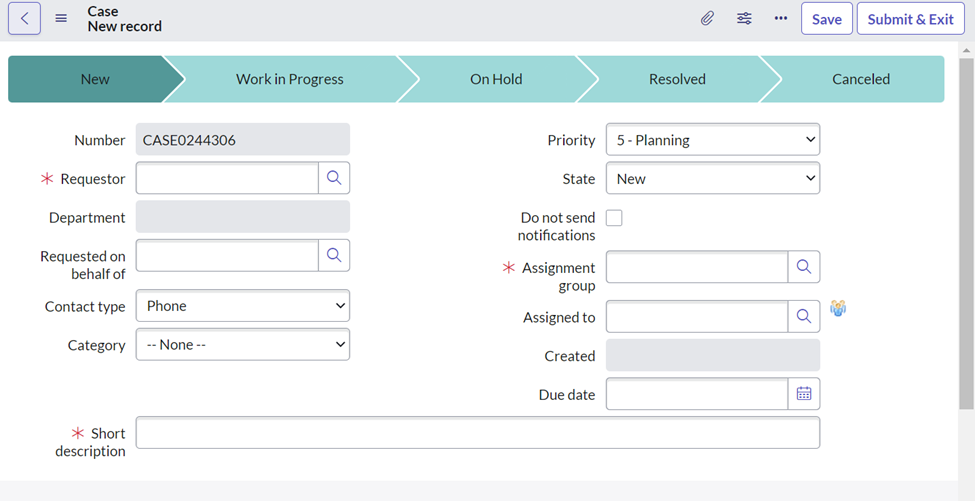The image size is (975, 501).
Task: Focus the Assigned to input field
Action: click(698, 317)
